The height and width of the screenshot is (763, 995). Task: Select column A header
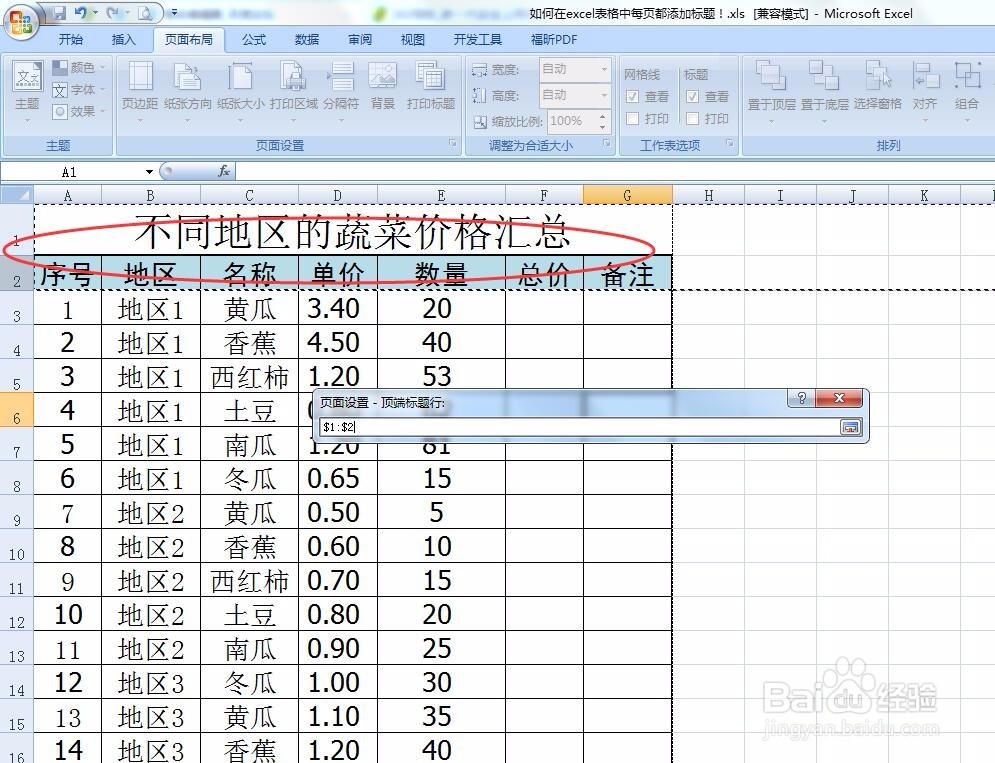tap(67, 195)
